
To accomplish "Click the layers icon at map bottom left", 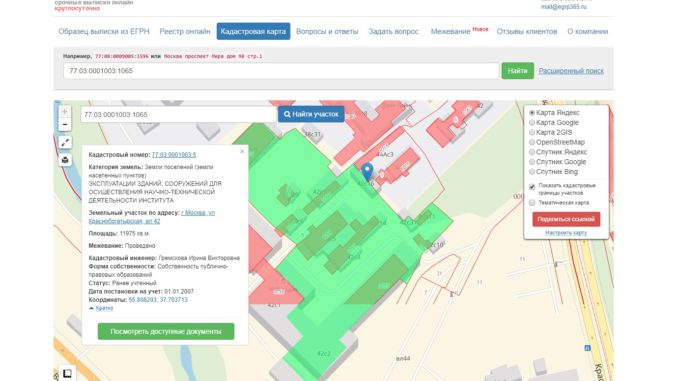I will click(67, 373).
